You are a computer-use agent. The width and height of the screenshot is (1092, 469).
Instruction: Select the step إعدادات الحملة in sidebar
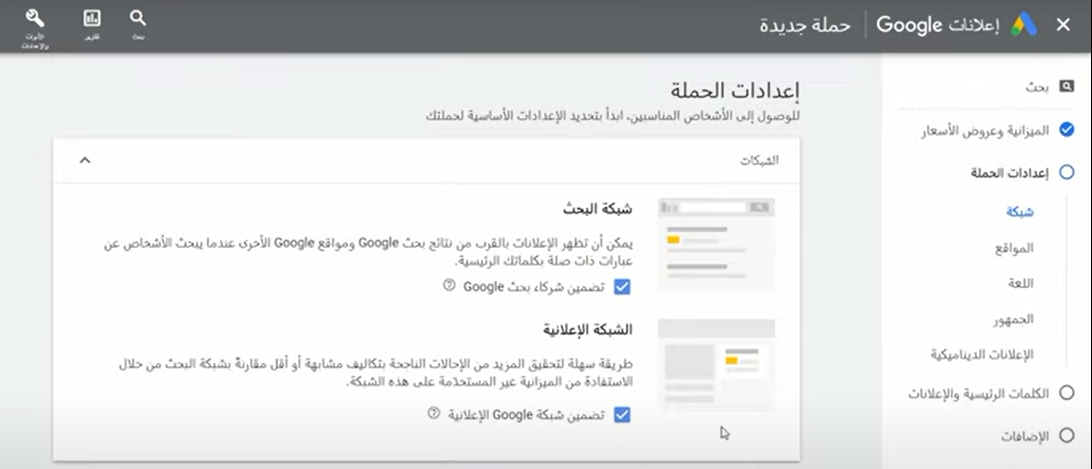tap(1022, 173)
